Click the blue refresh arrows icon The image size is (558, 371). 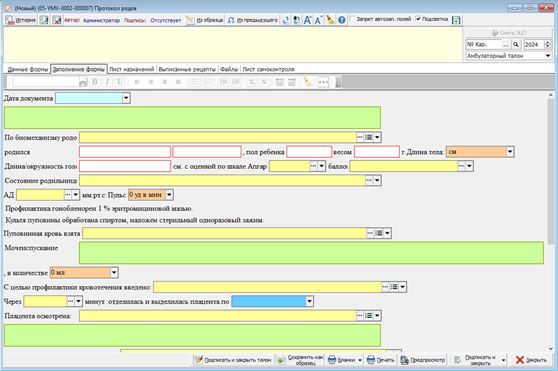(285, 20)
